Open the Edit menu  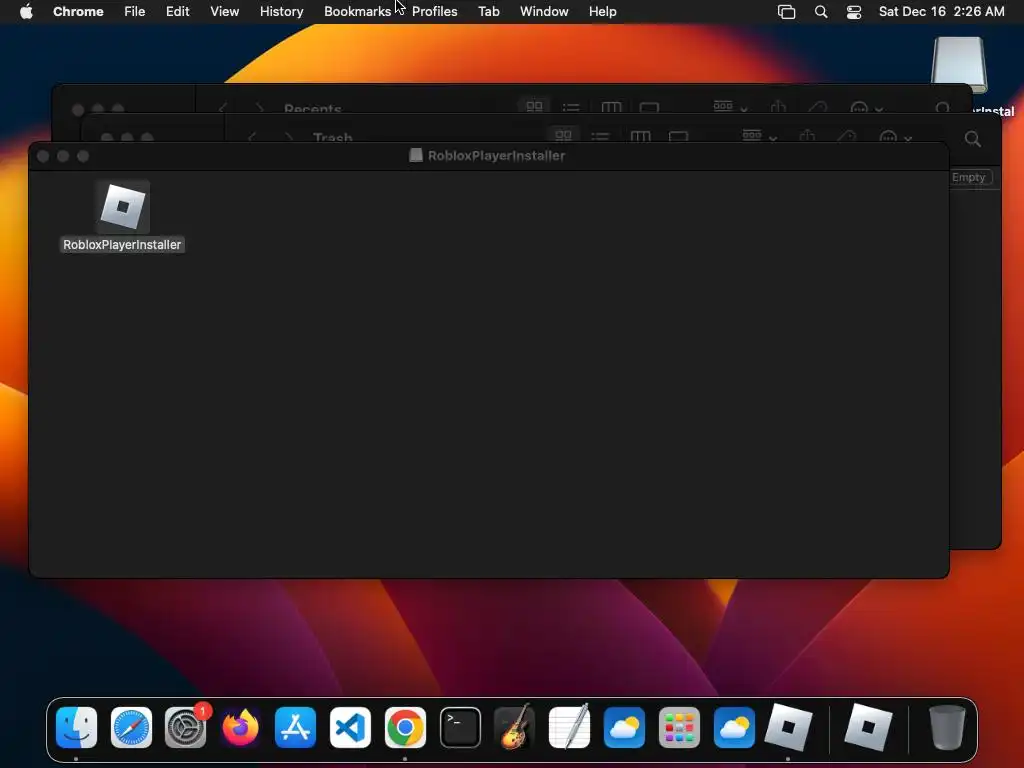coord(178,11)
